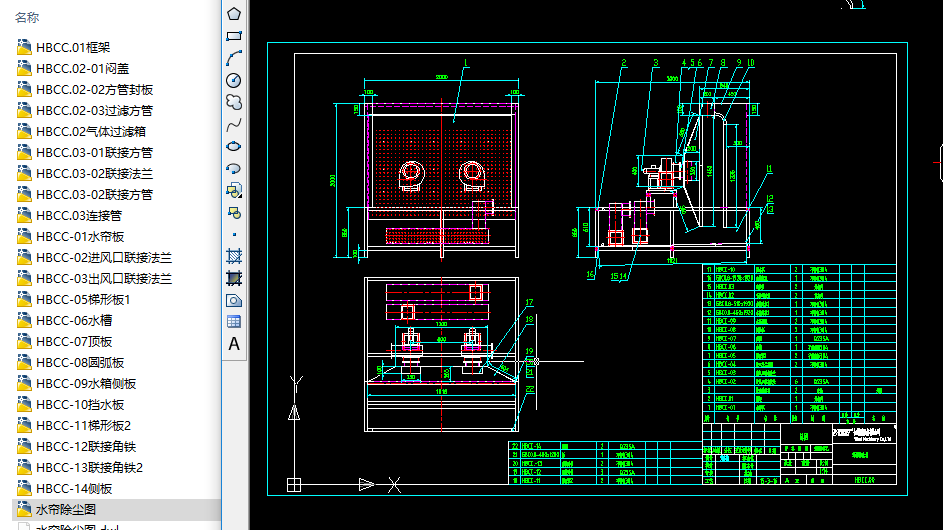Select the Hatch tool
Screen dimensions: 943x530
coord(234,256)
